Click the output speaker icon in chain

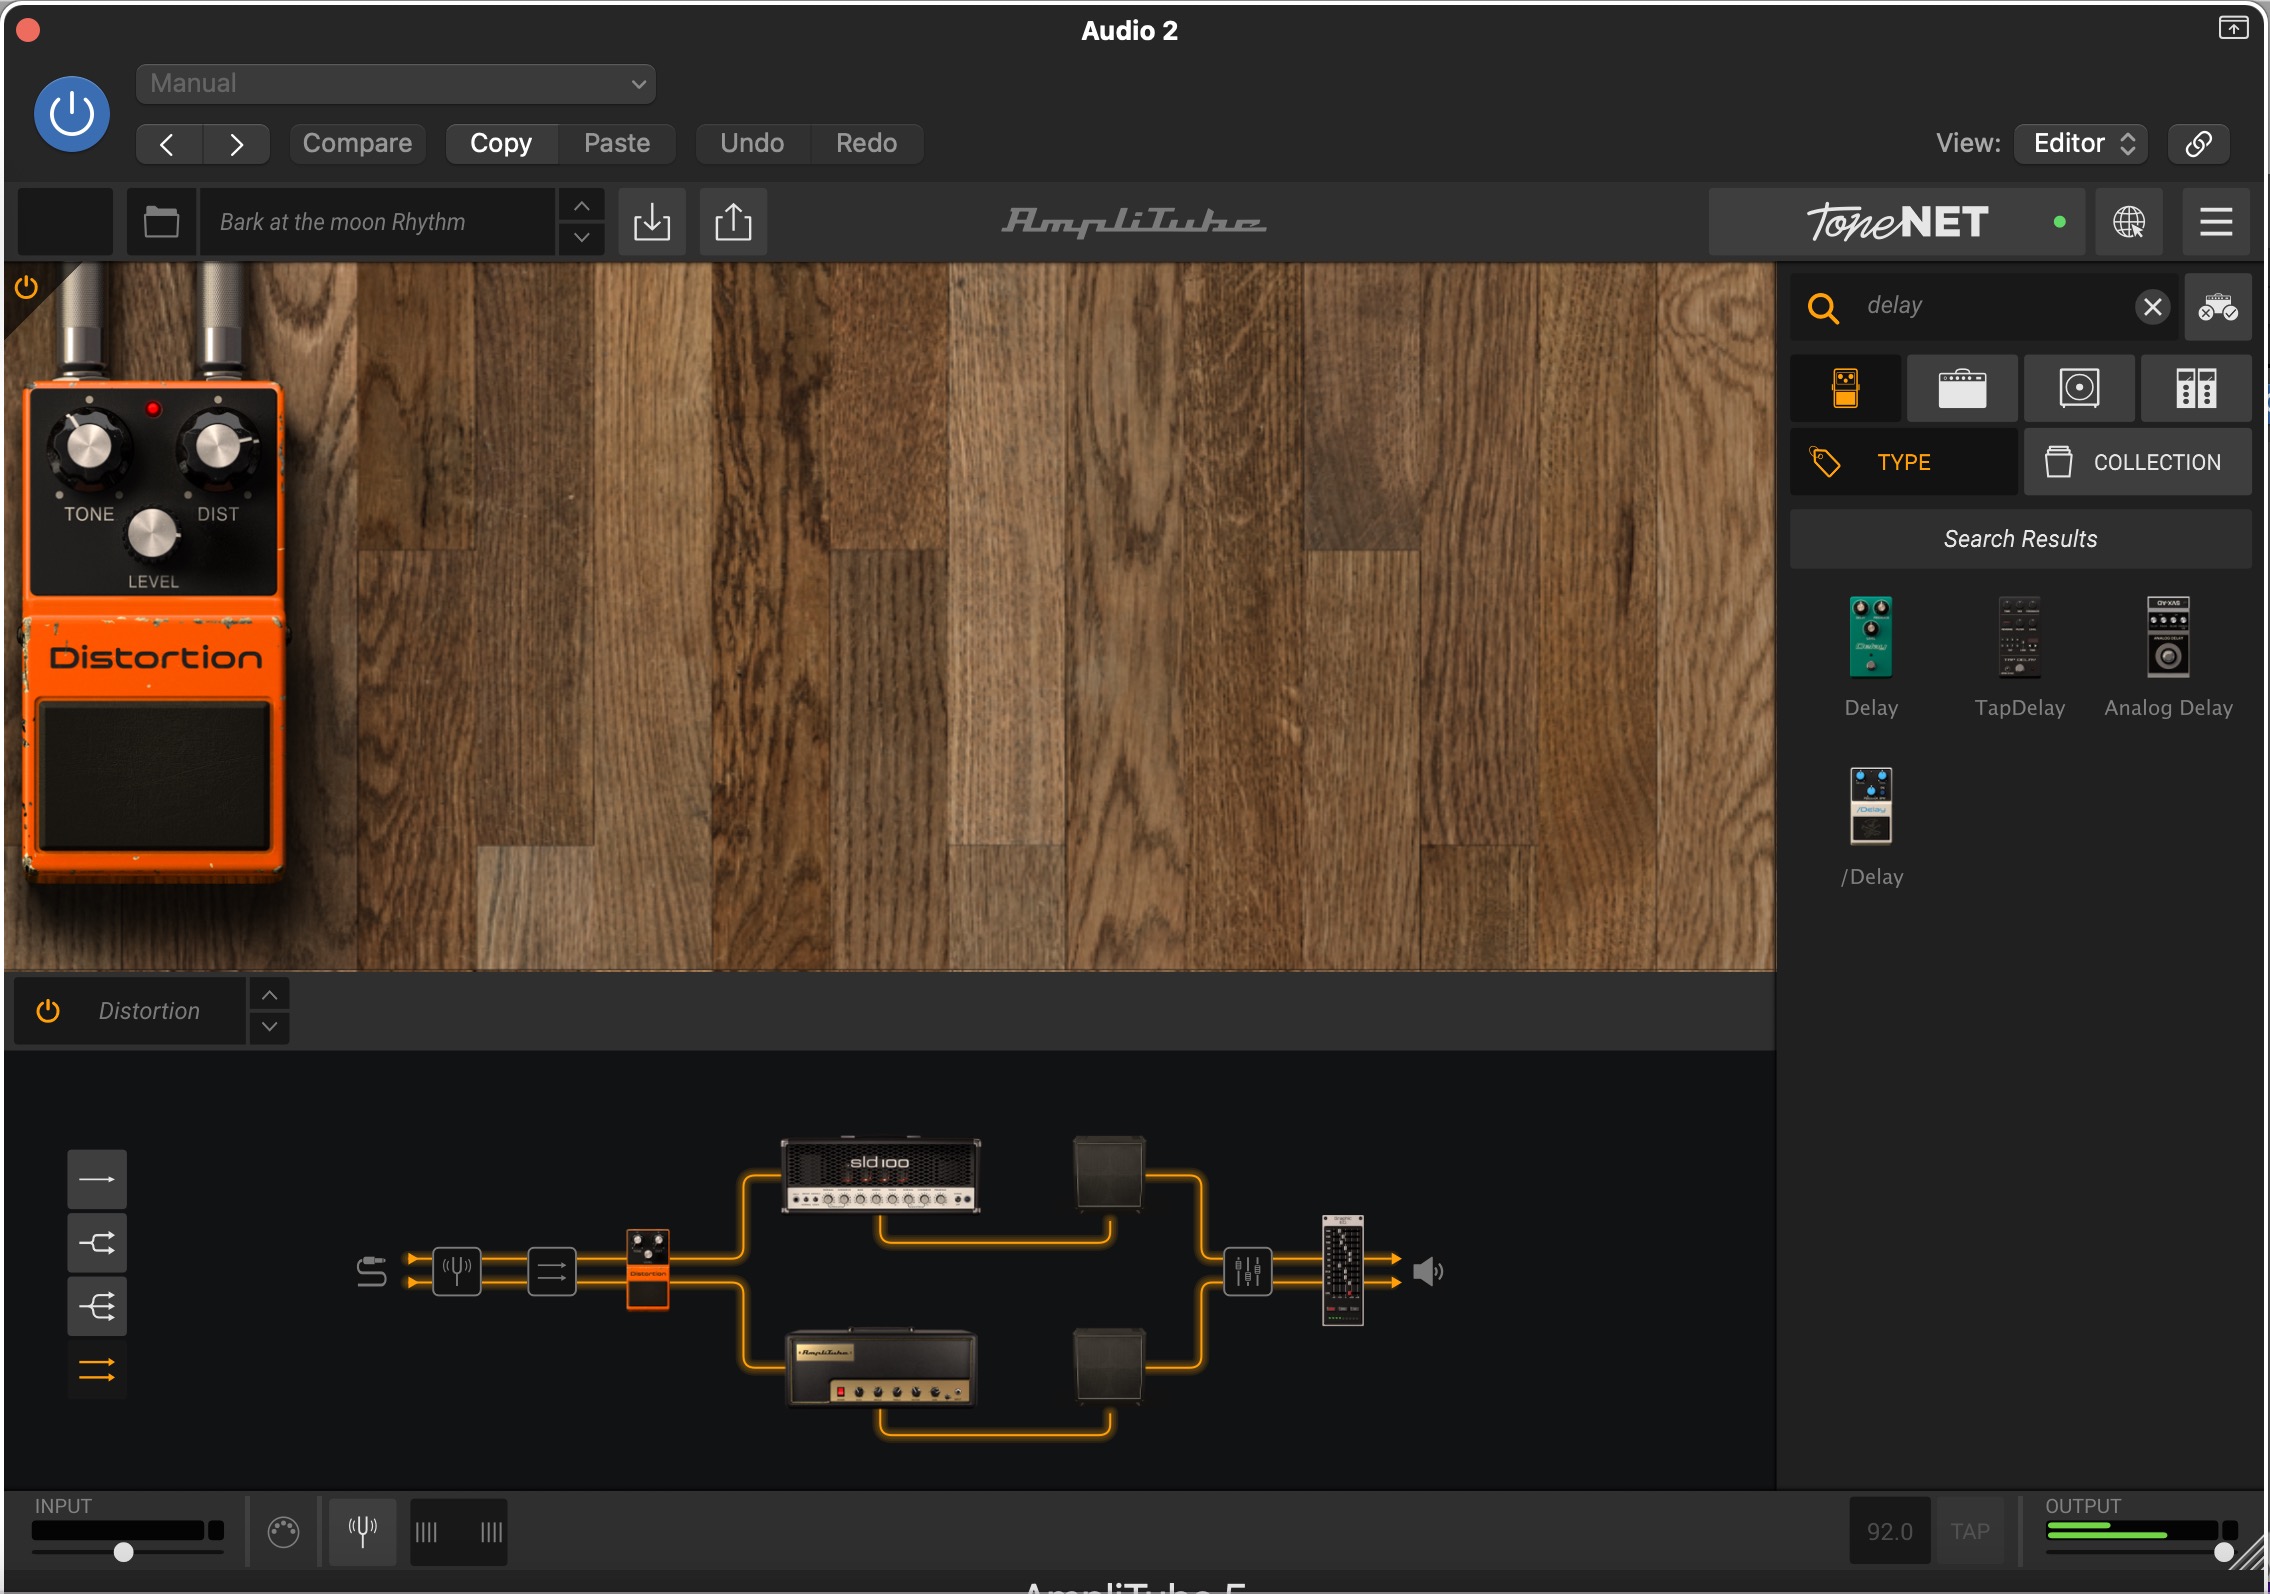(x=1427, y=1272)
